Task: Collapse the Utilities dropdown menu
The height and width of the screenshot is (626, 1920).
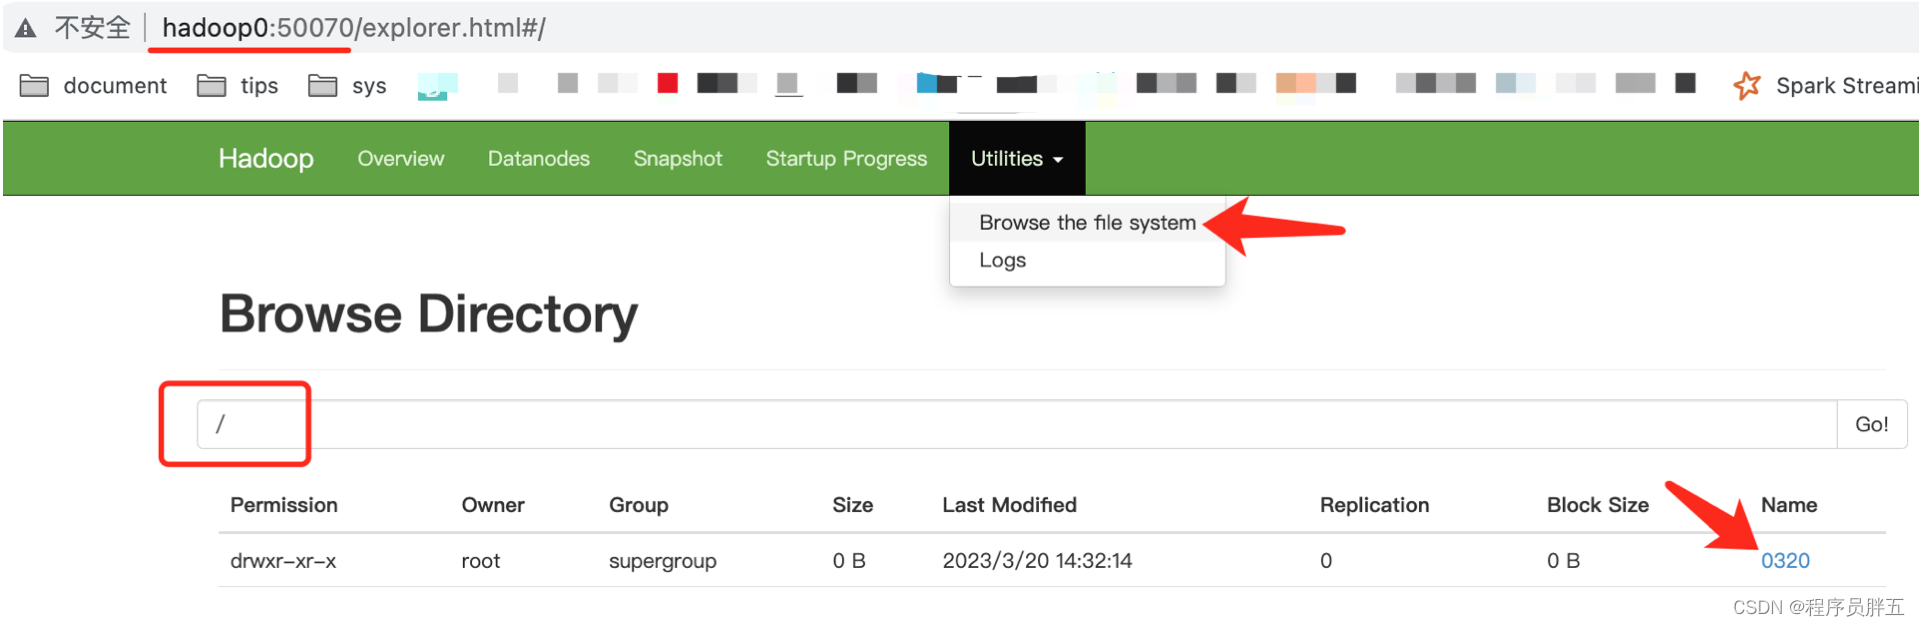Action: tap(1017, 158)
